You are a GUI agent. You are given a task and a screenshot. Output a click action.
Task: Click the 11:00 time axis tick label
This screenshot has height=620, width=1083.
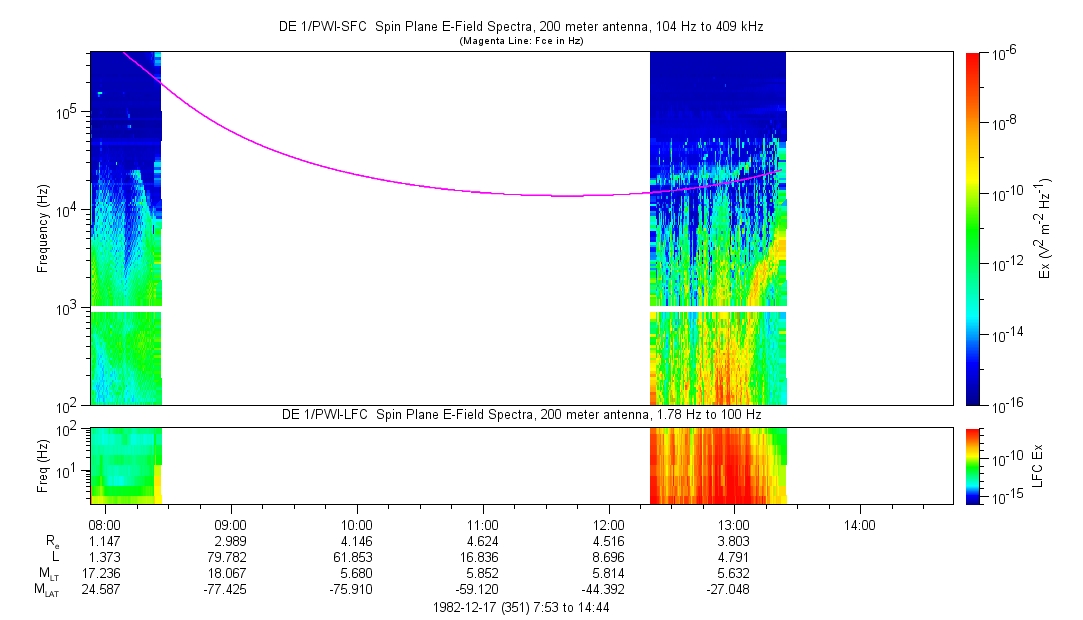tap(483, 524)
